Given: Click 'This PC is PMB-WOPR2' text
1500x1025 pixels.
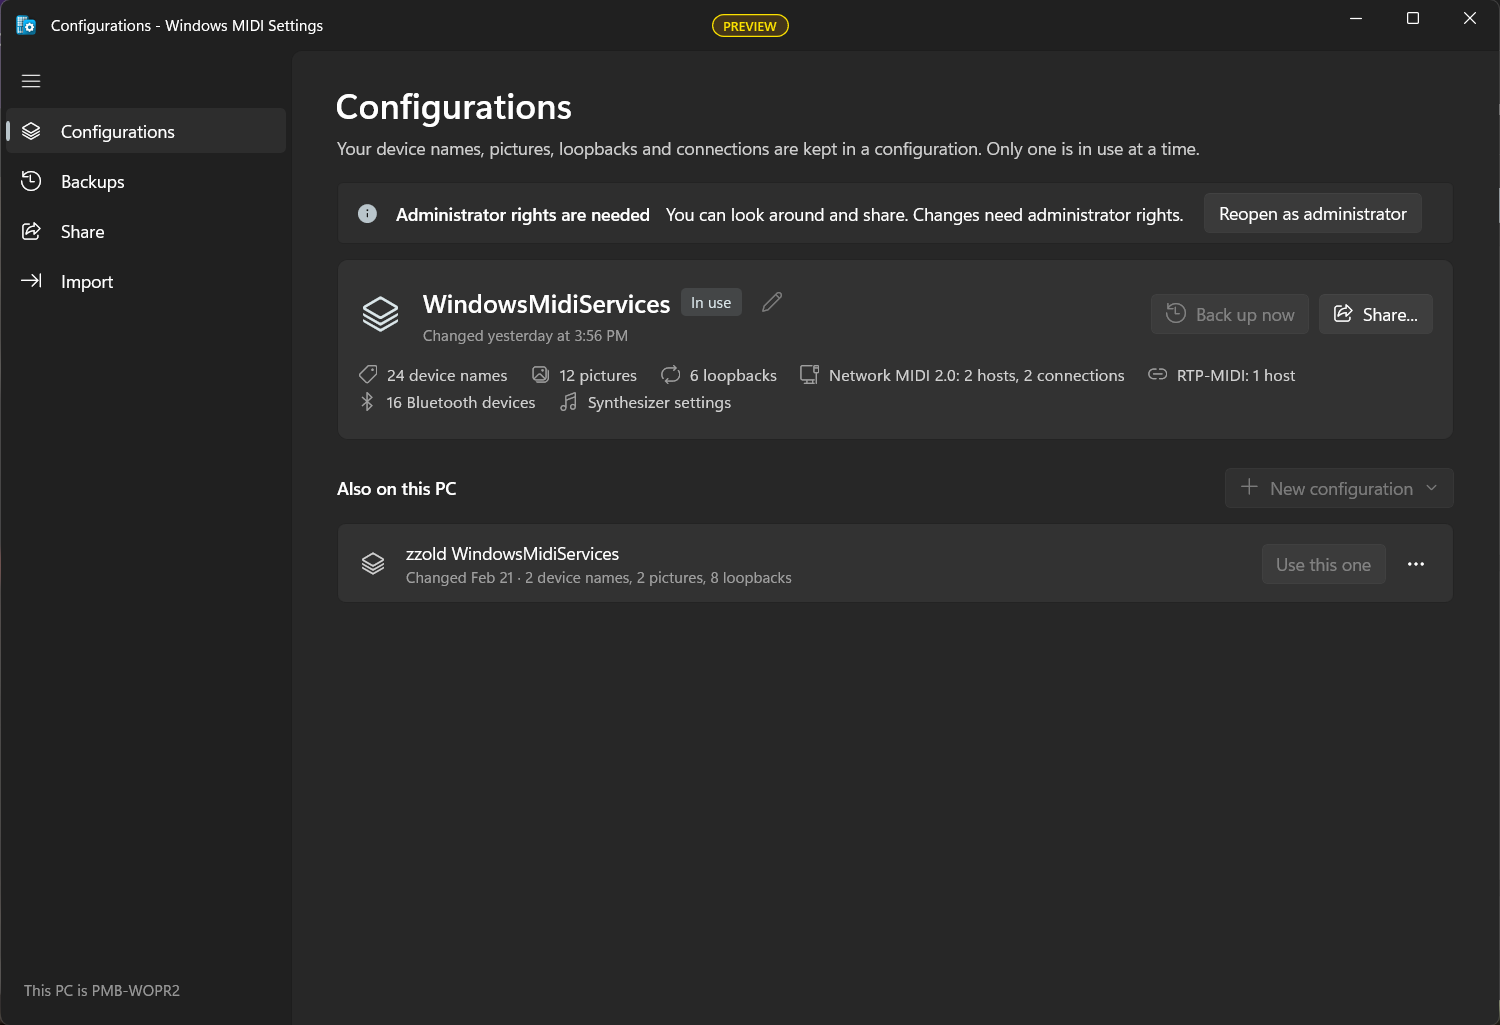Looking at the screenshot, I should pos(102,990).
